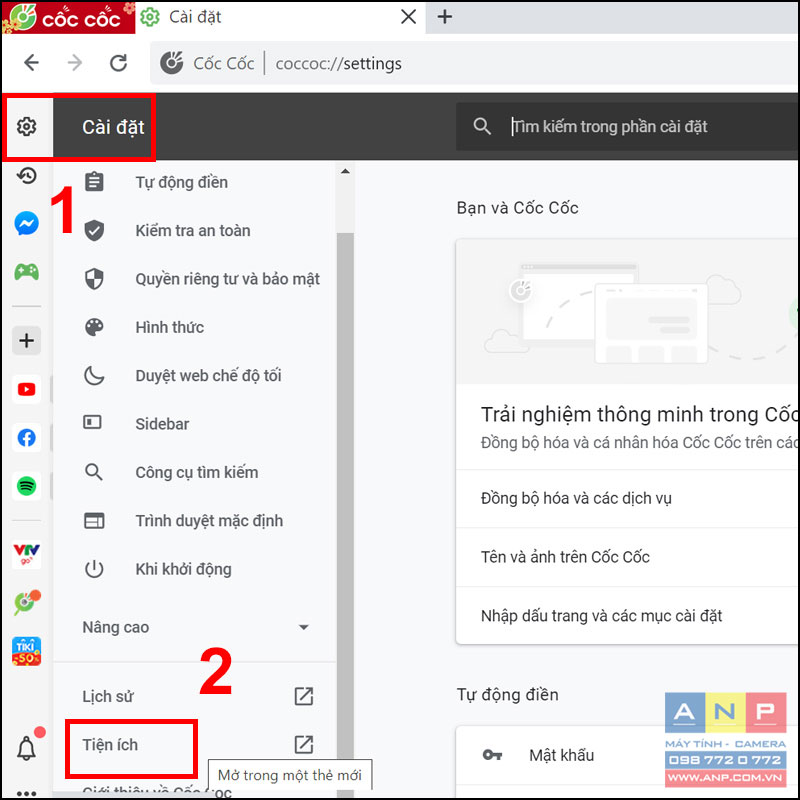Click the settings menu scroll up arrow
The width and height of the screenshot is (800, 800).
click(345, 171)
